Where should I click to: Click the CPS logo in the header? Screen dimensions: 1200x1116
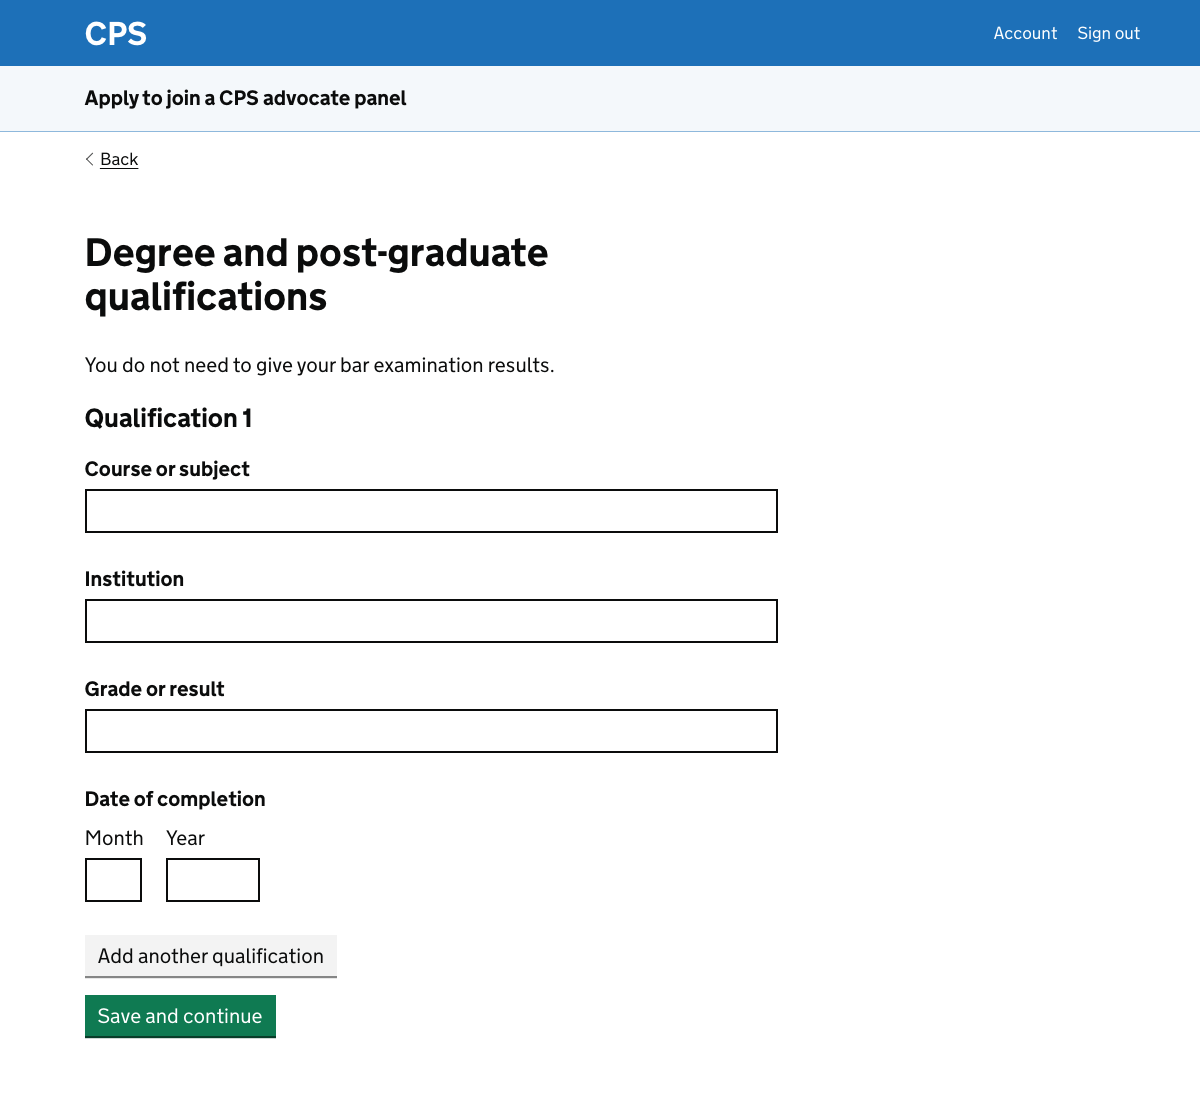(x=115, y=33)
